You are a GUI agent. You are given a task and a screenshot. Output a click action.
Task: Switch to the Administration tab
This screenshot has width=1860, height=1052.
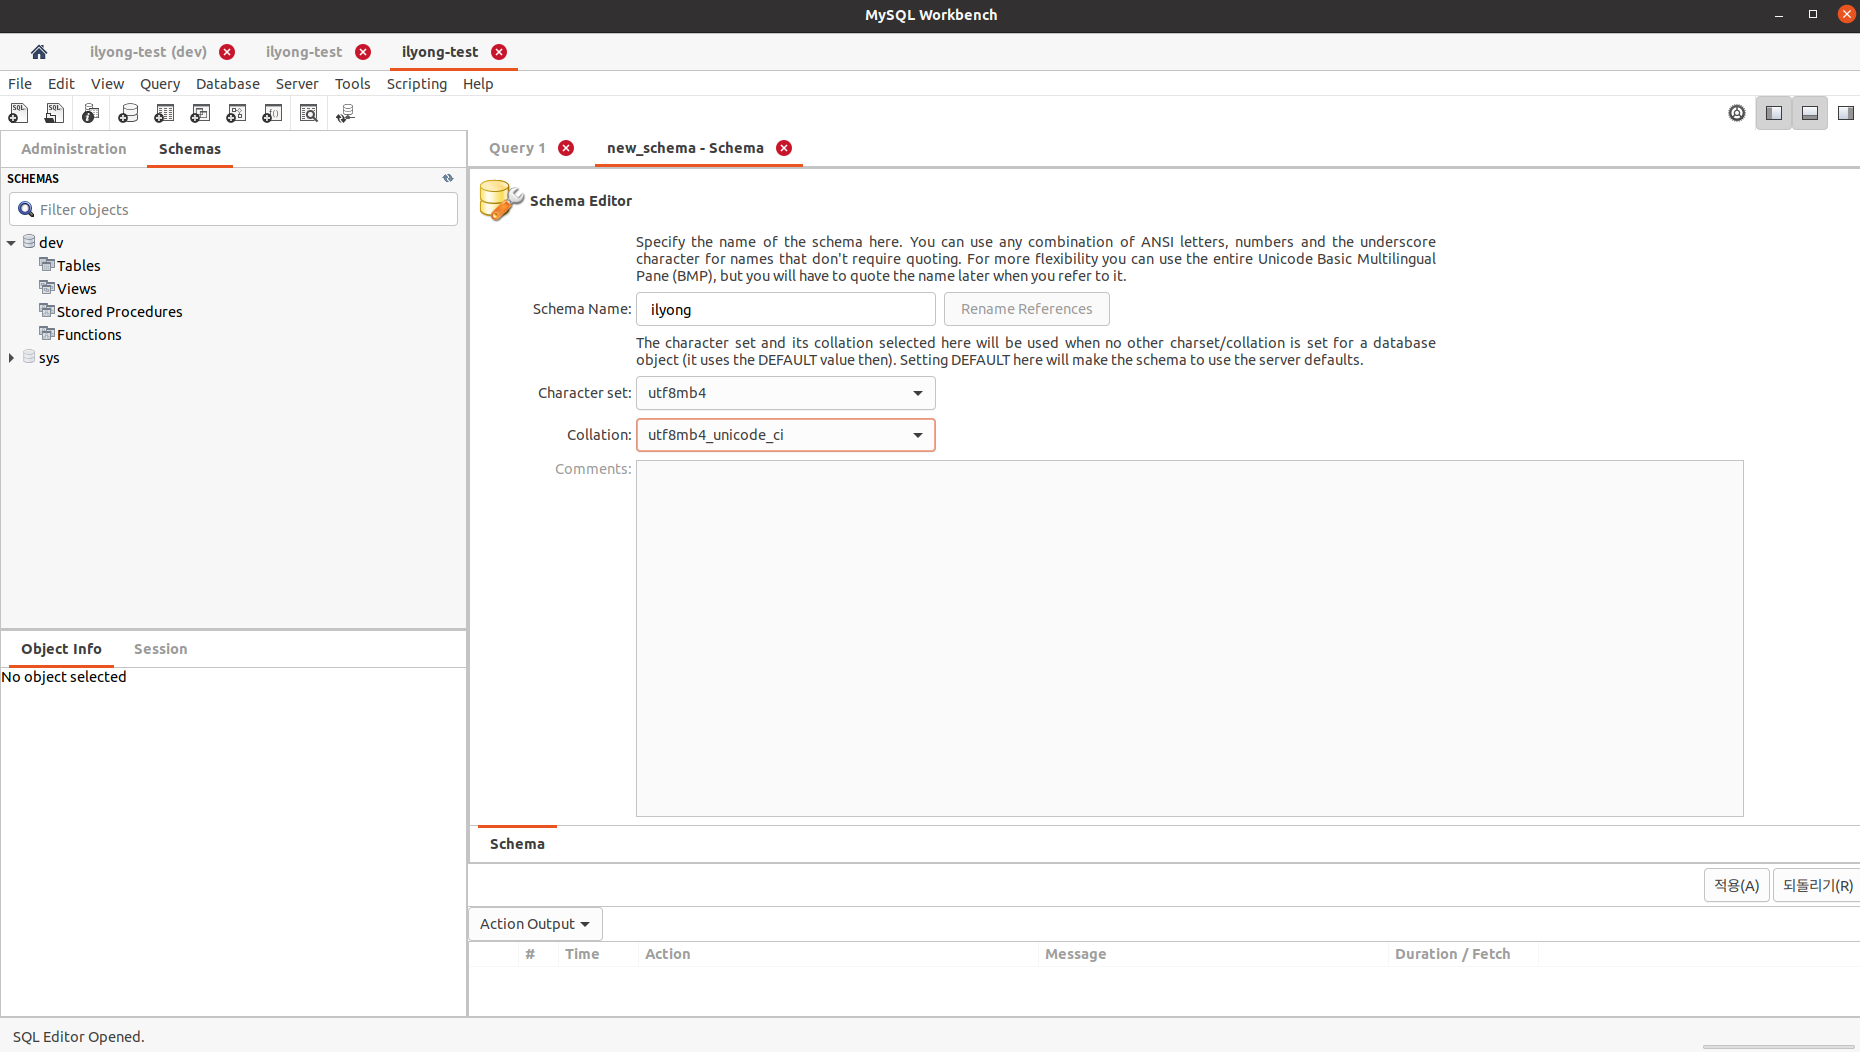[x=74, y=149]
